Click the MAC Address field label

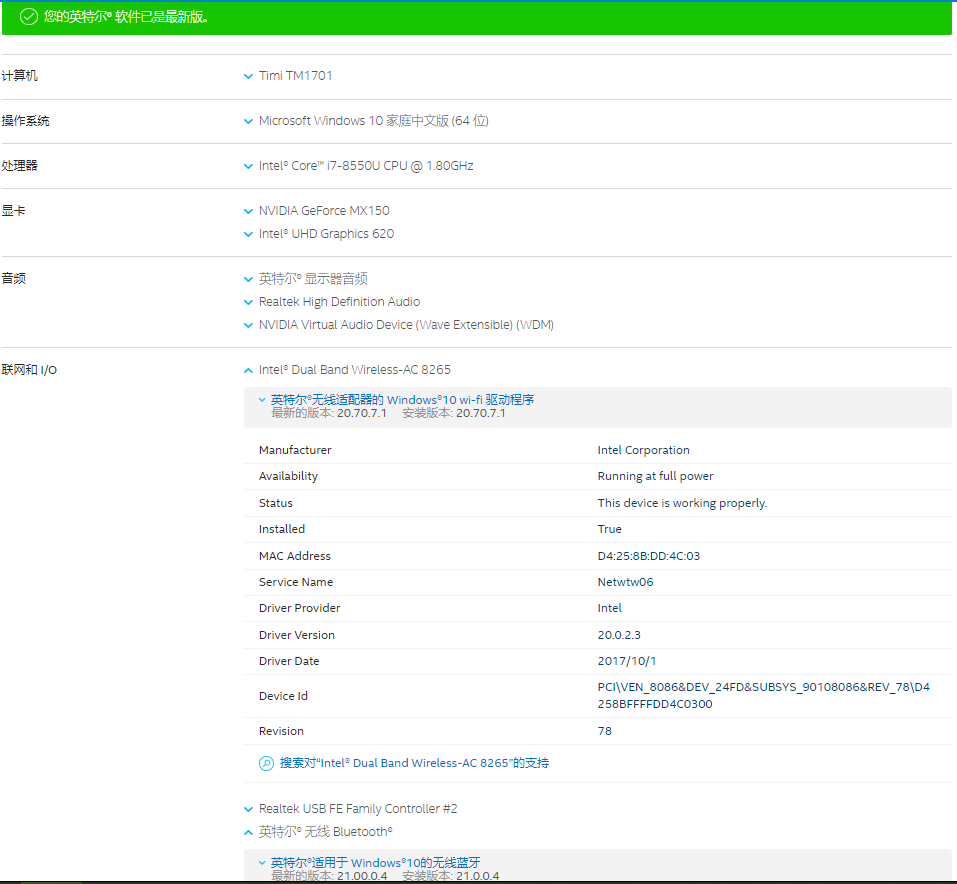pyautogui.click(x=295, y=556)
